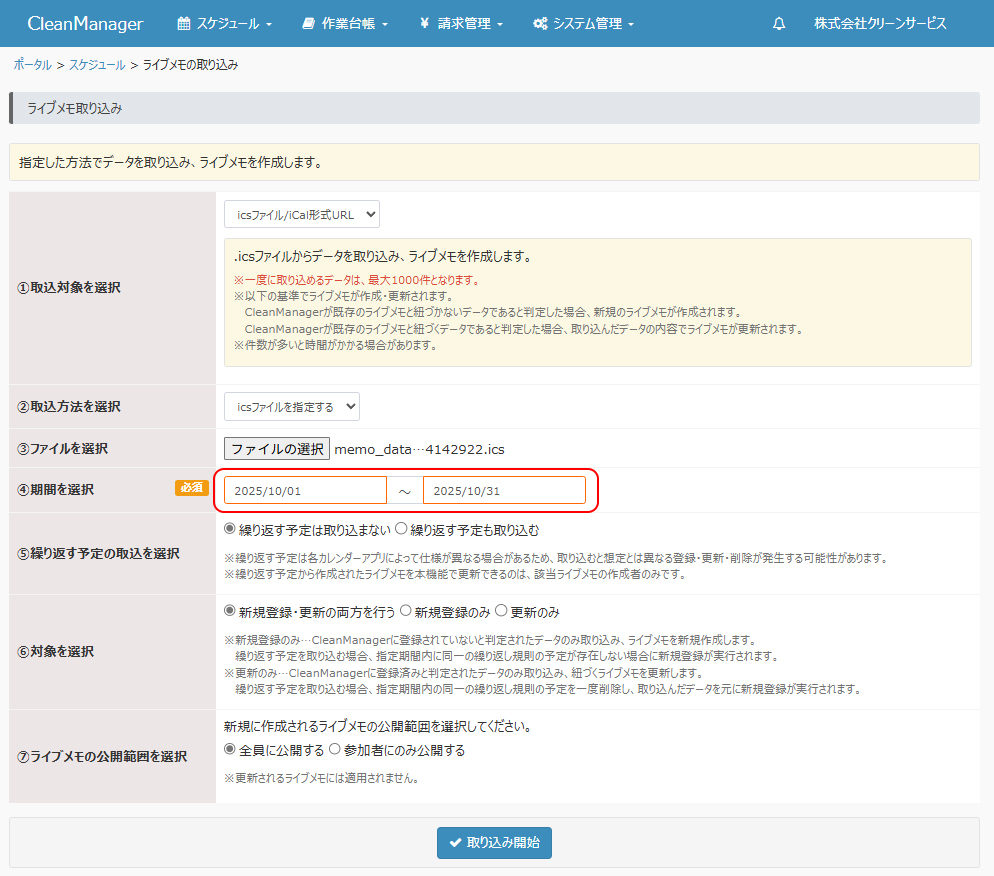Click the ファイルの選択 button
Screen dimensions: 994x876
pyautogui.click(x=277, y=449)
